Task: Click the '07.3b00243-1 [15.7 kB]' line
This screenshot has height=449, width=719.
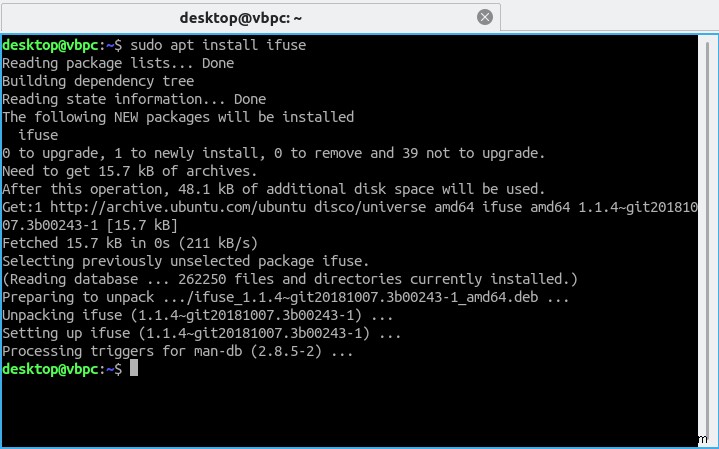Action: pos(90,225)
